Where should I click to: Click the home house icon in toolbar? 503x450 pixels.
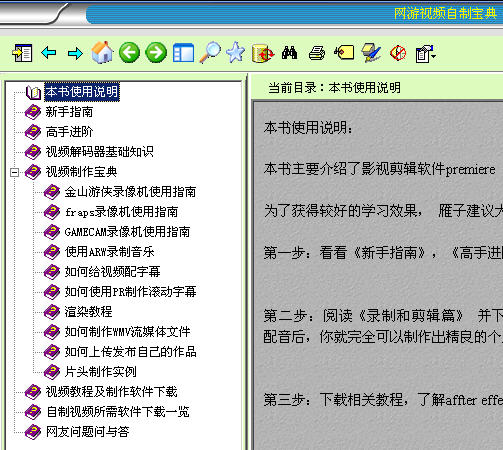[x=102, y=52]
